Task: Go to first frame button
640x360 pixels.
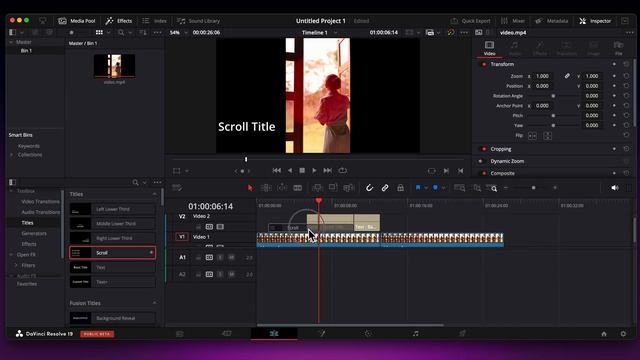Action: click(x=276, y=171)
